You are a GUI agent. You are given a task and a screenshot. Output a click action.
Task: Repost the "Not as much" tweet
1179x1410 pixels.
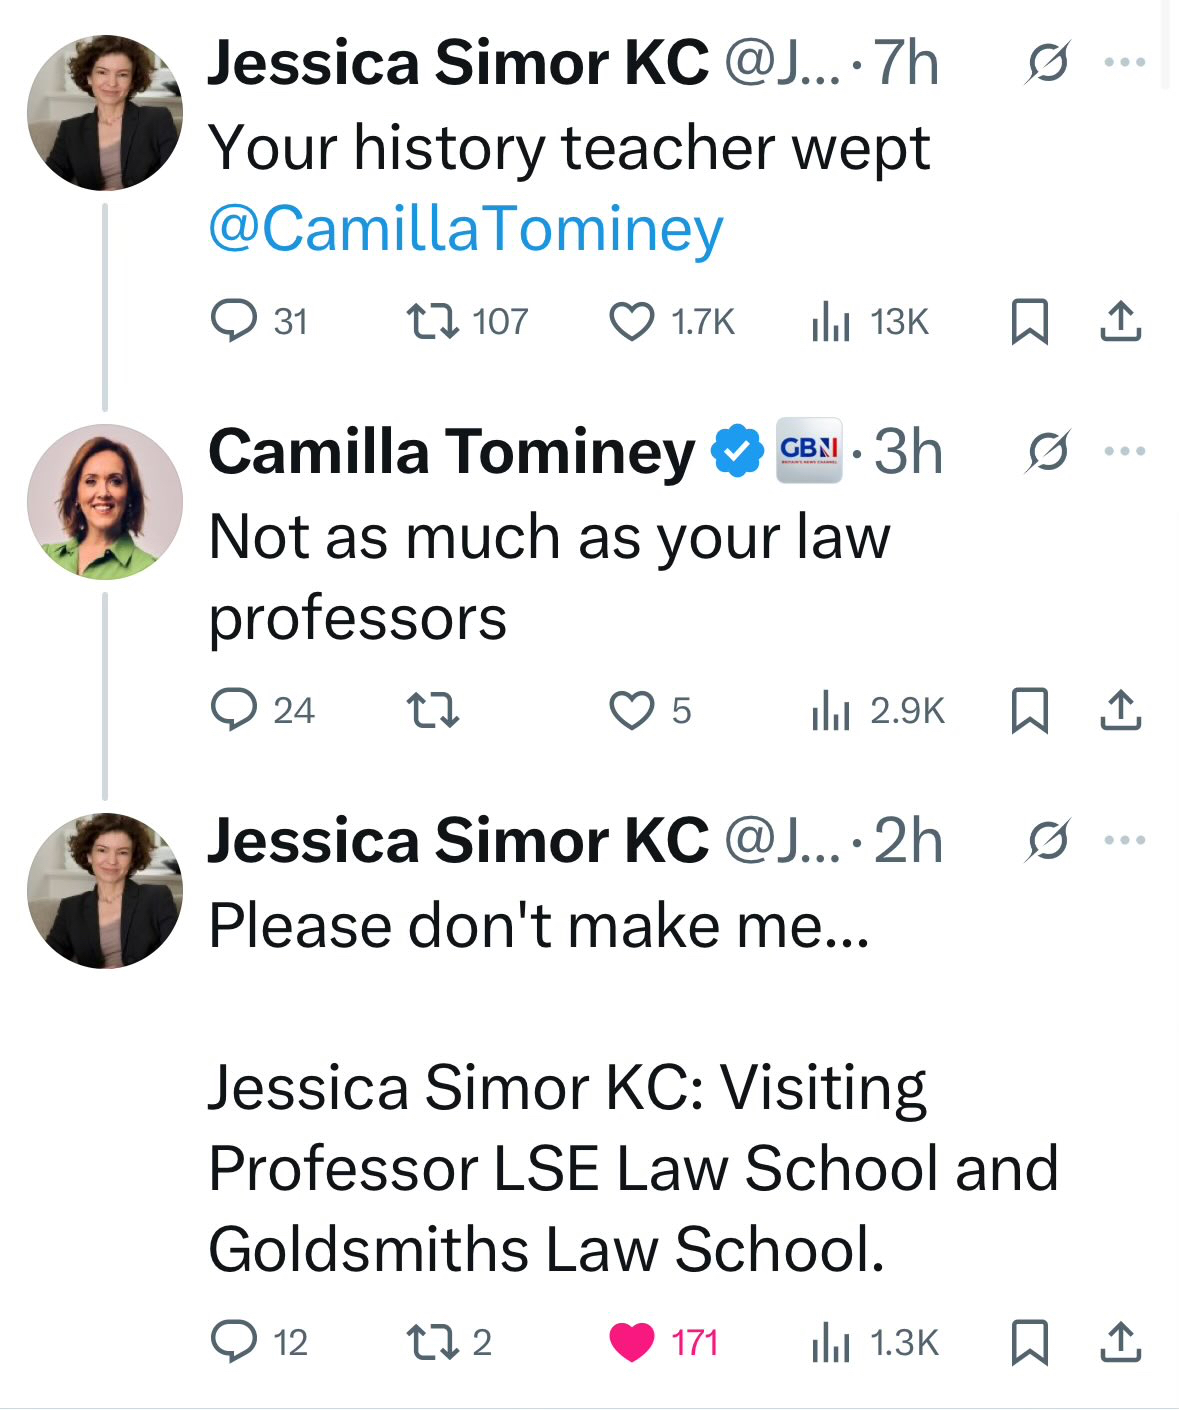click(433, 710)
